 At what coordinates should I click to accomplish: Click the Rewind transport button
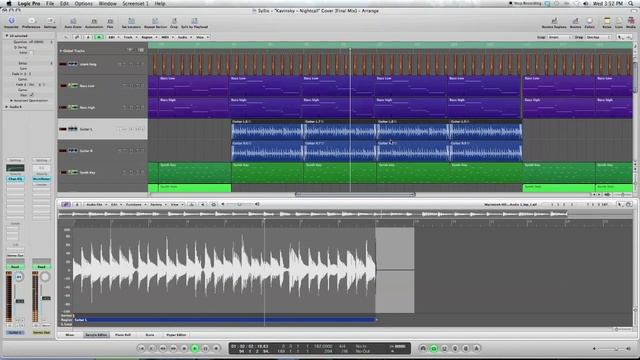point(162,348)
